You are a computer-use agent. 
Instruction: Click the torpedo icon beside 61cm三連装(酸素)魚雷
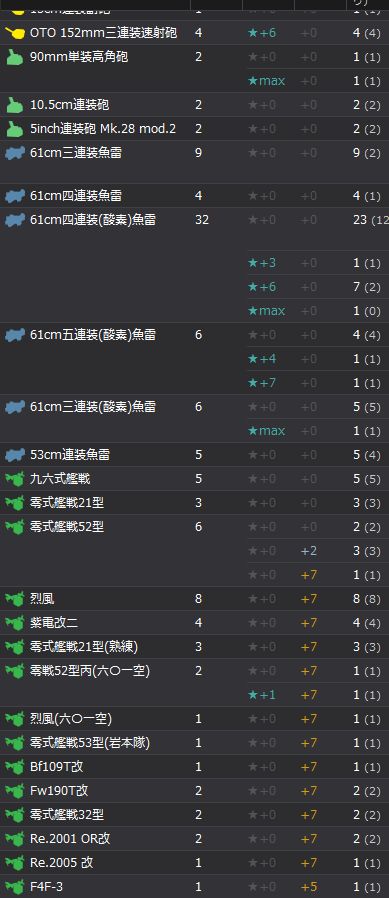point(15,407)
